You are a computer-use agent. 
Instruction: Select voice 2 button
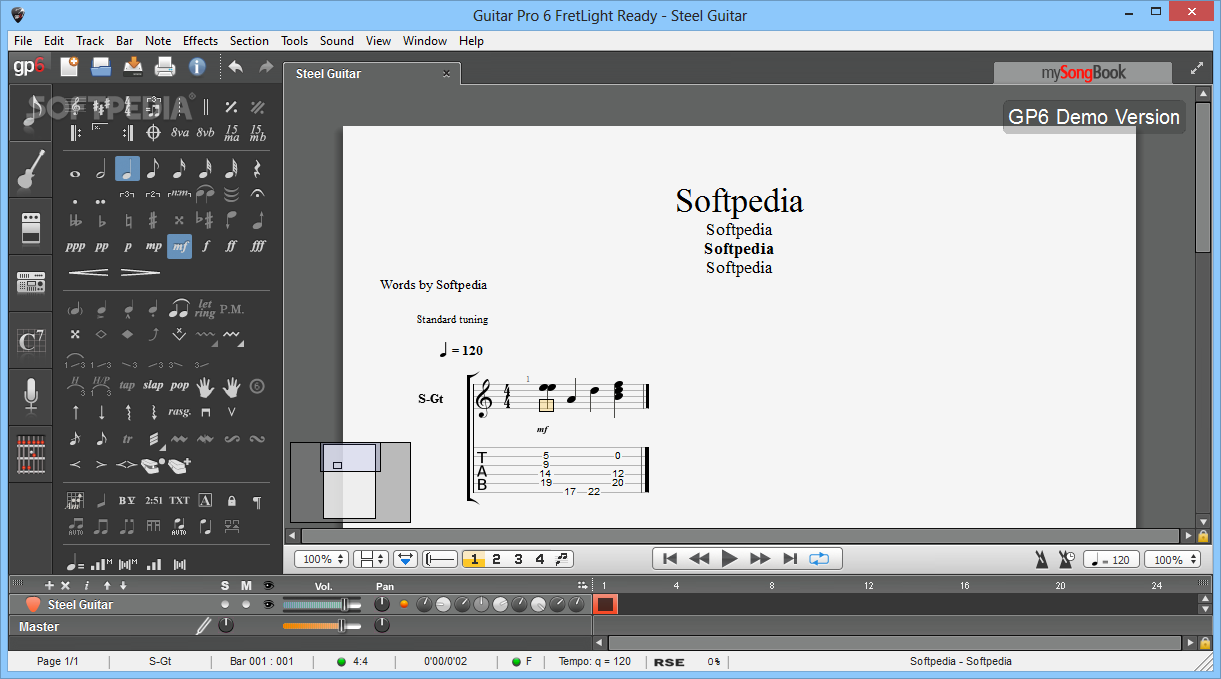pos(496,559)
